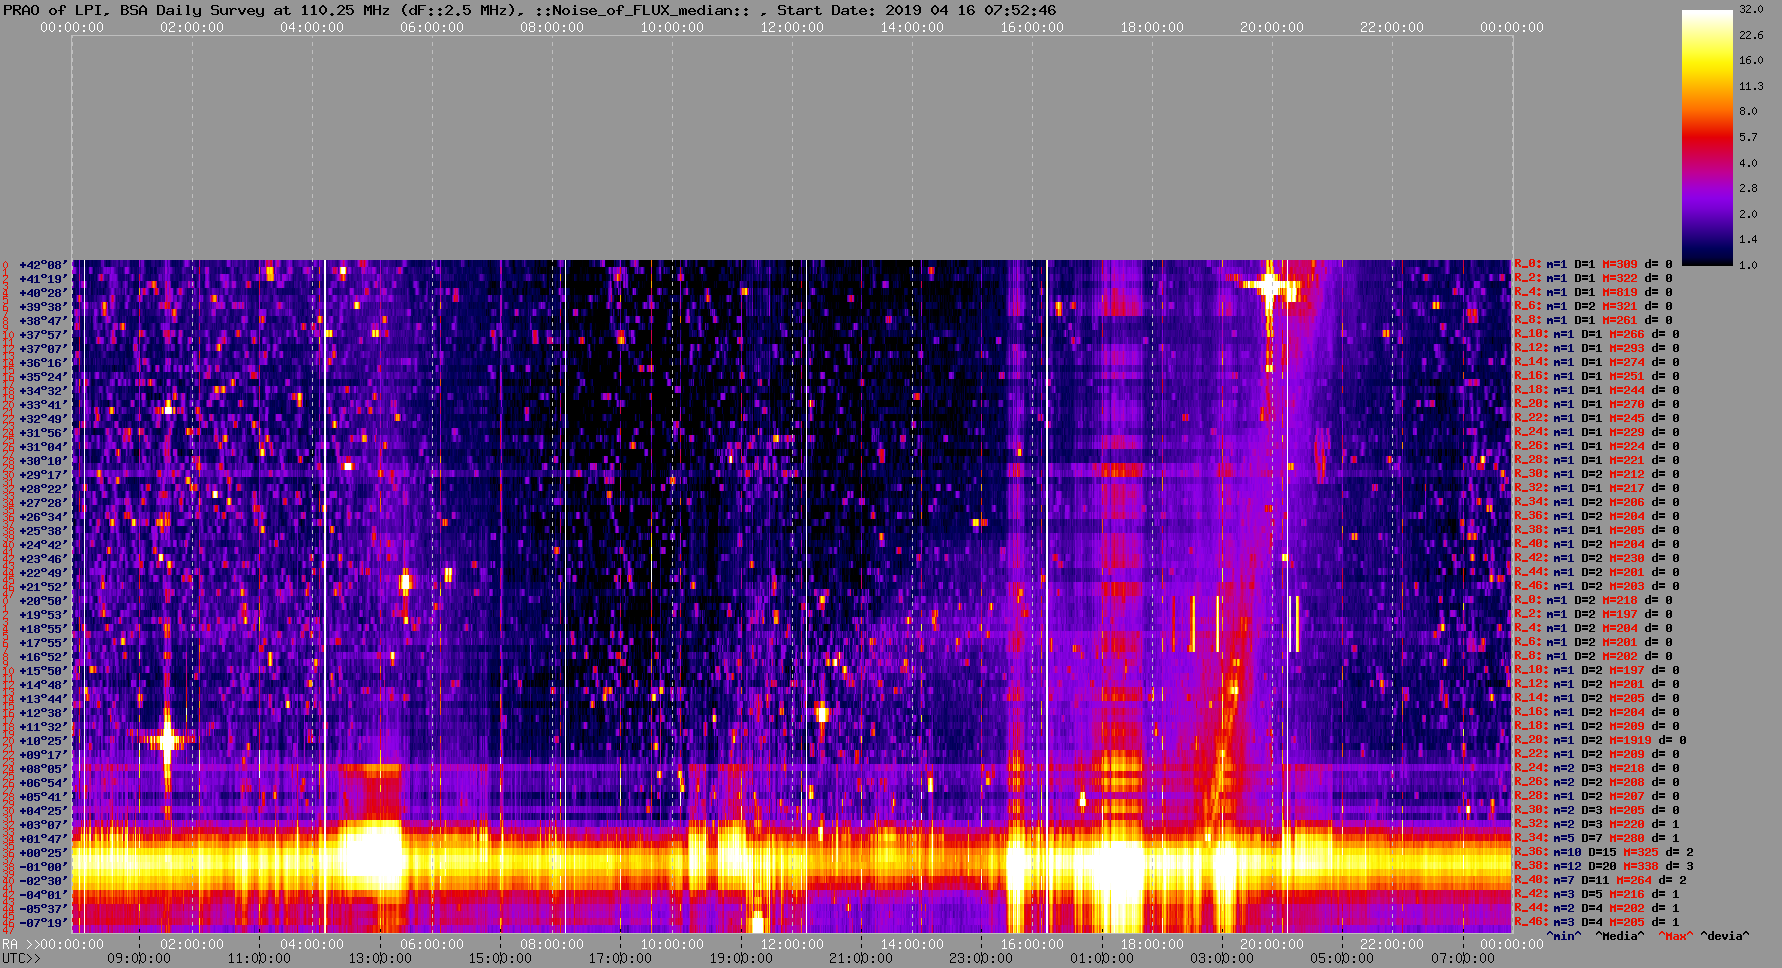This screenshot has width=1782, height=968.
Task: Select declination label +03°07'
Action: (43, 825)
